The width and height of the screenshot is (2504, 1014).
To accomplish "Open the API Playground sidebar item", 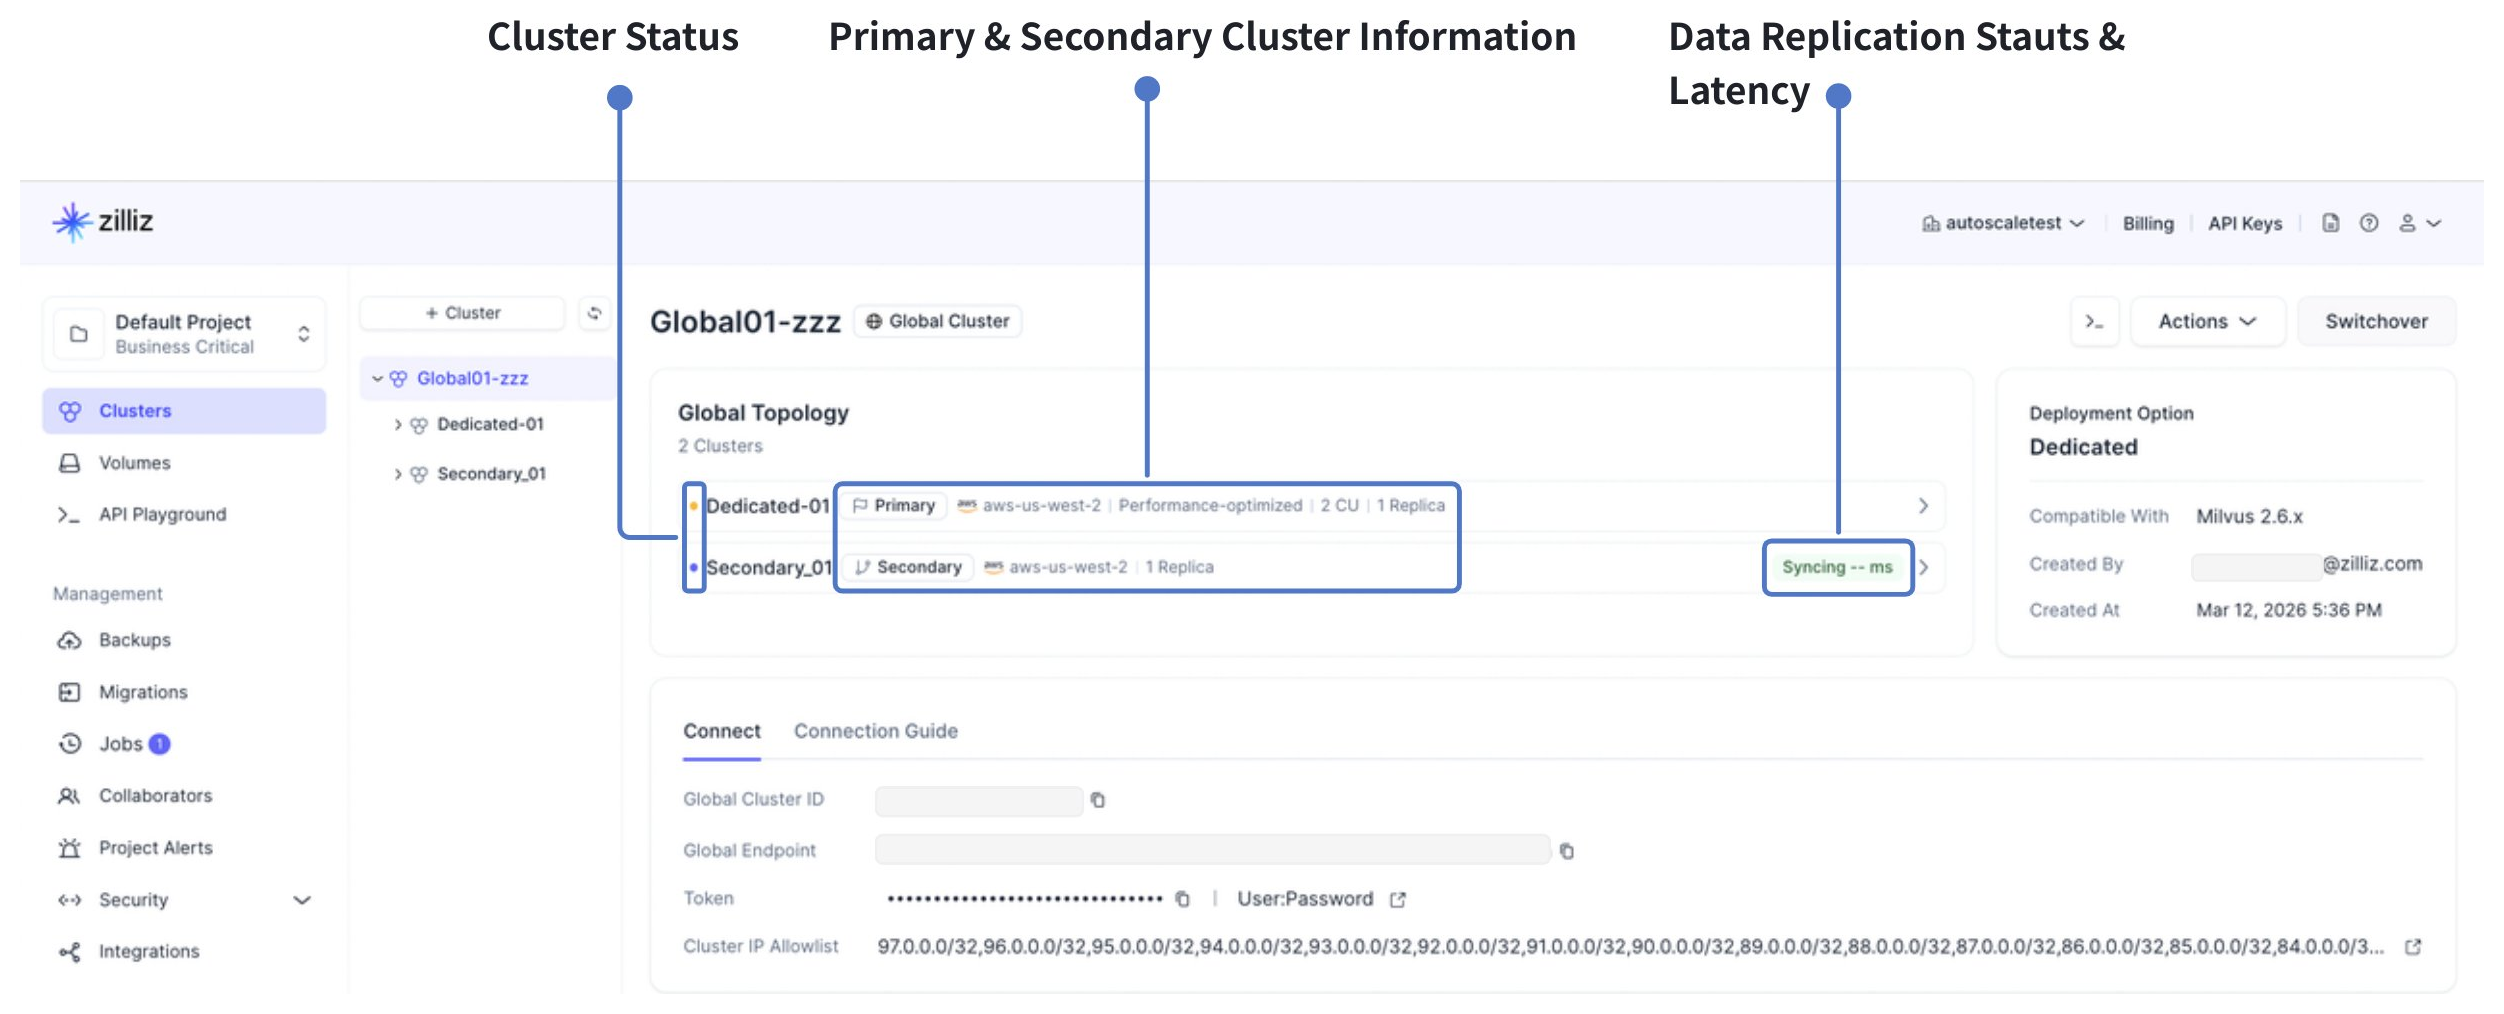I will pyautogui.click(x=162, y=514).
